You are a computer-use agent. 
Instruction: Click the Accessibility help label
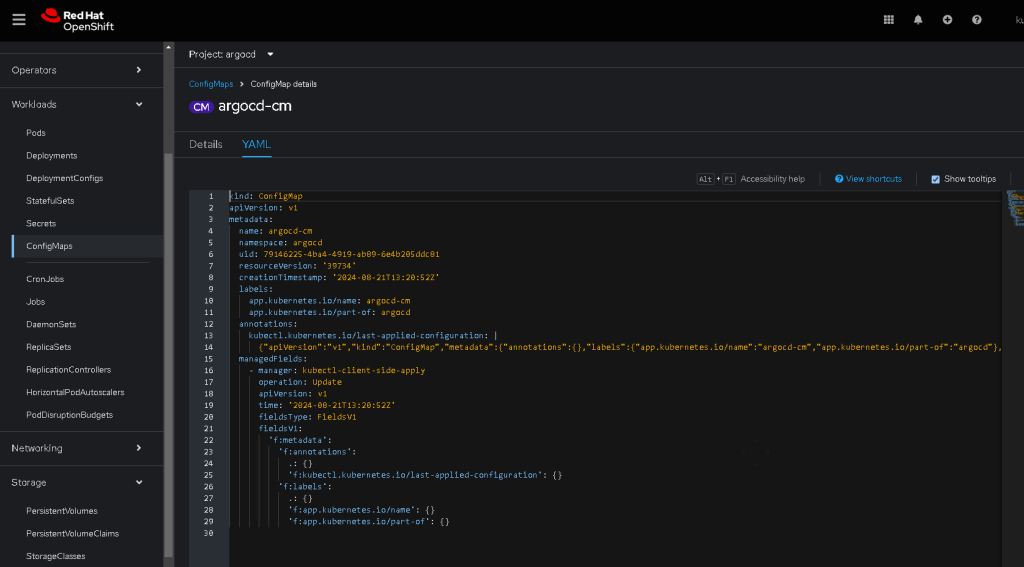click(x=773, y=179)
